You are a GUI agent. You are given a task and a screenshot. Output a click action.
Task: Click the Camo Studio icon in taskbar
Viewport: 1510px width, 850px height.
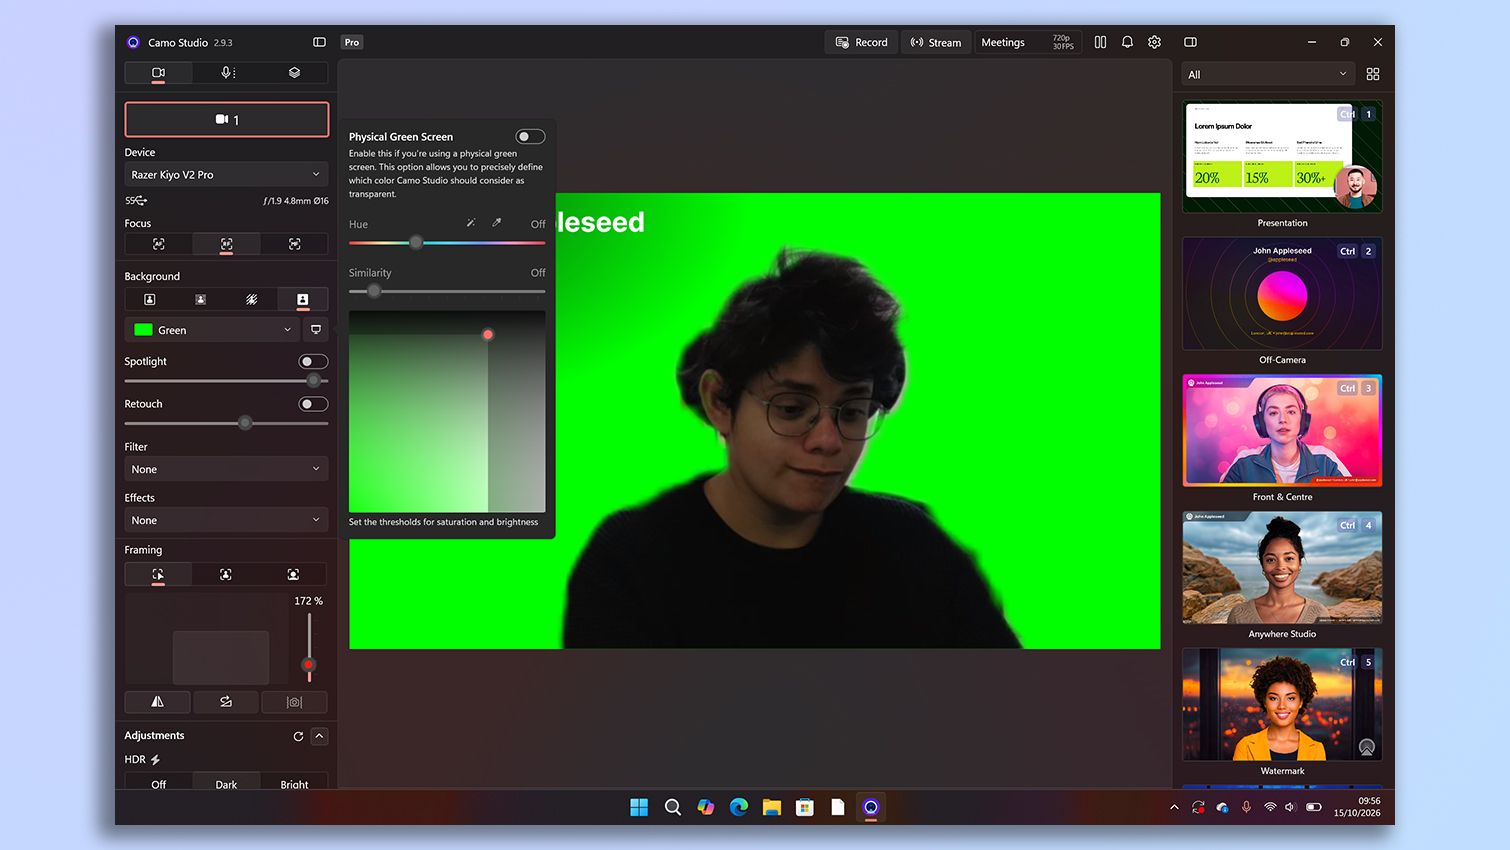(x=871, y=807)
